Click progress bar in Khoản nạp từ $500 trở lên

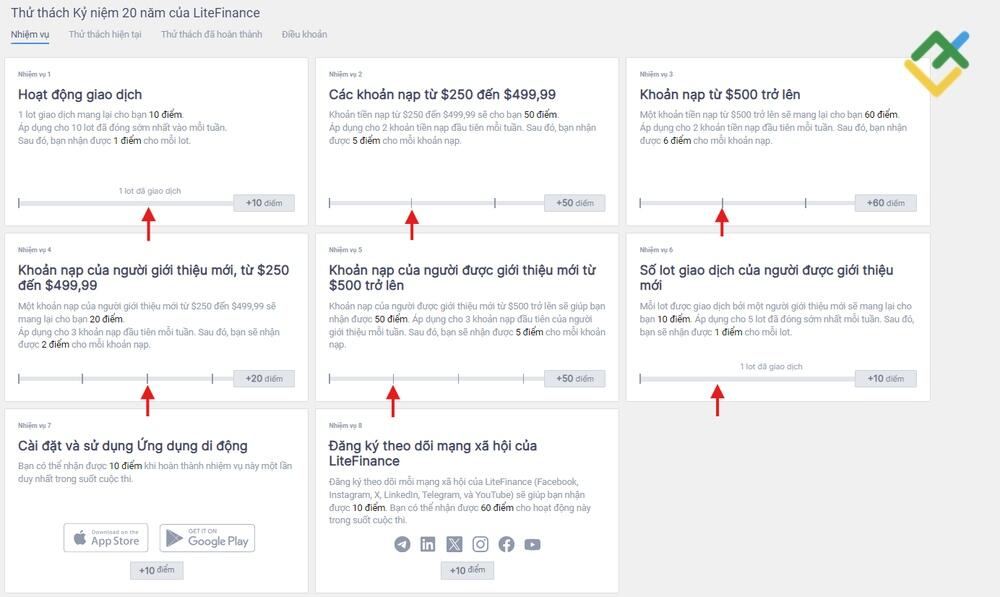pyautogui.click(x=747, y=203)
